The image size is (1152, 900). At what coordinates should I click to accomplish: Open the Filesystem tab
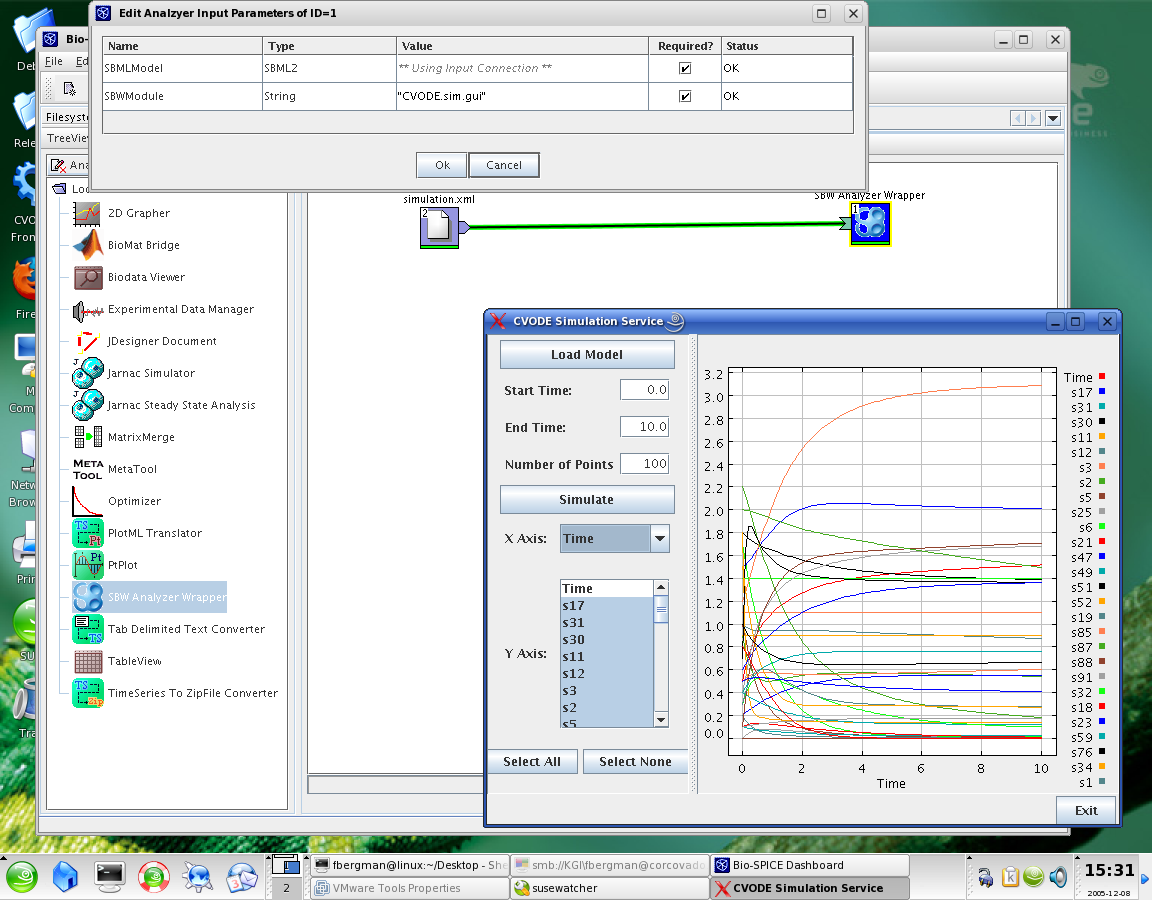tap(66, 117)
